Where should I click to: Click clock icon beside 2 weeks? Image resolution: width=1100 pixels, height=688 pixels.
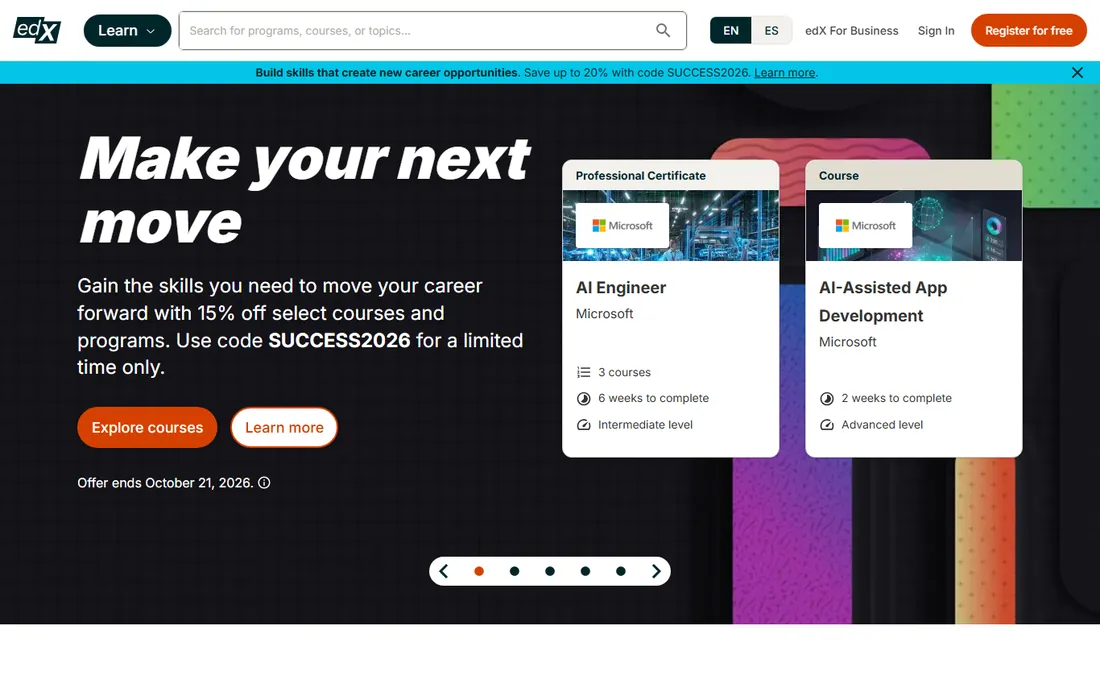[827, 398]
